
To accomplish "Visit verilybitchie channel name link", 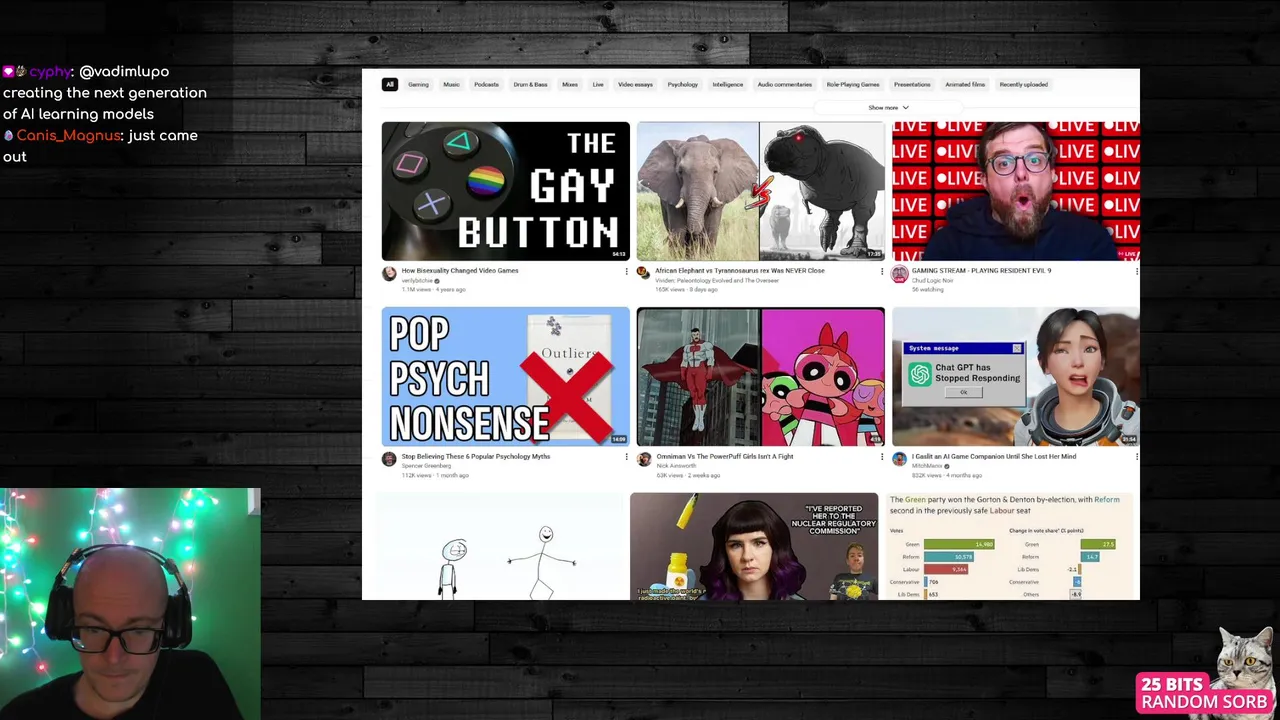I will [417, 281].
